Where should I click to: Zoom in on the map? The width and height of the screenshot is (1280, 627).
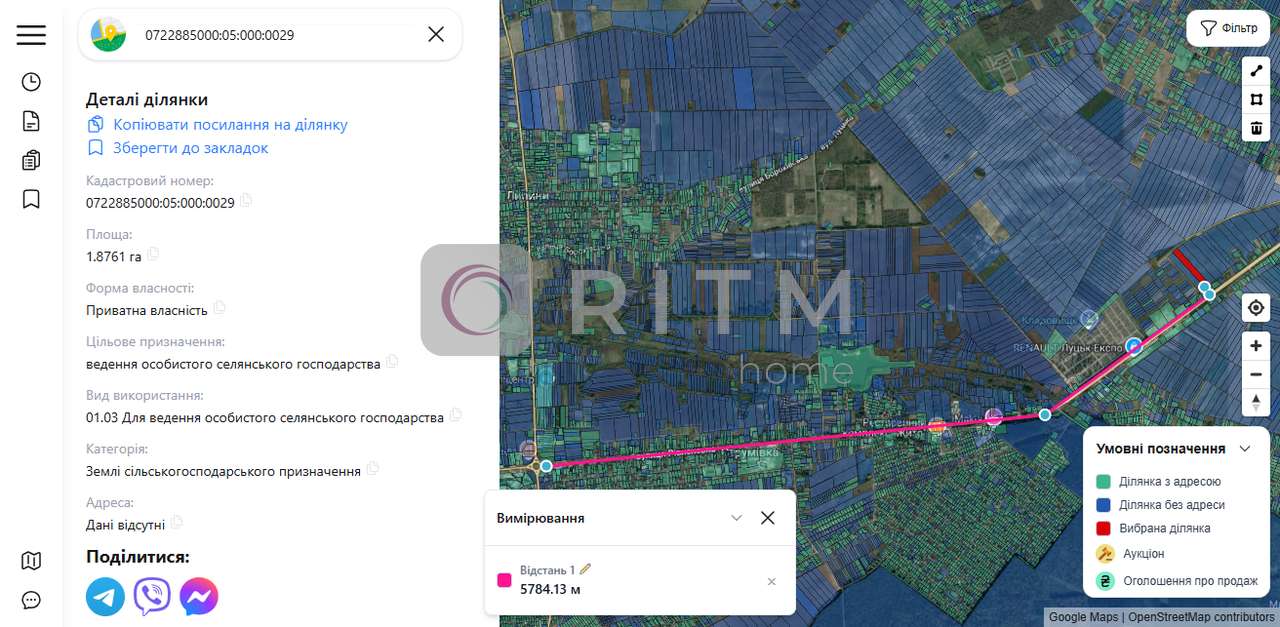(x=1256, y=346)
